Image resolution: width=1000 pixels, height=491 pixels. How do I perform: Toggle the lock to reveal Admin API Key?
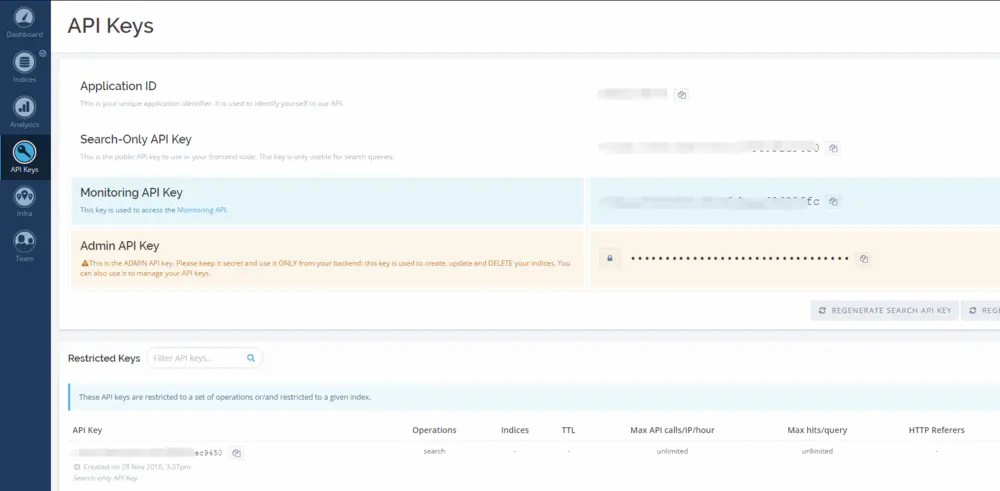[609, 259]
